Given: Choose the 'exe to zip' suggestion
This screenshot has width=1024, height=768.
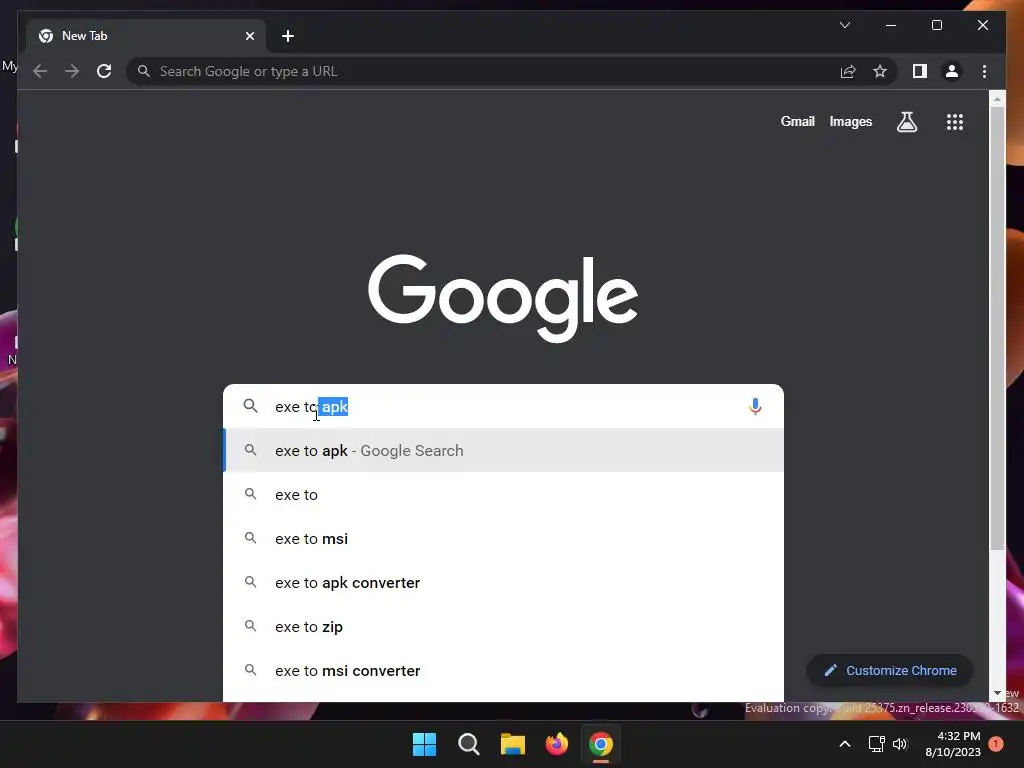Looking at the screenshot, I should point(504,627).
